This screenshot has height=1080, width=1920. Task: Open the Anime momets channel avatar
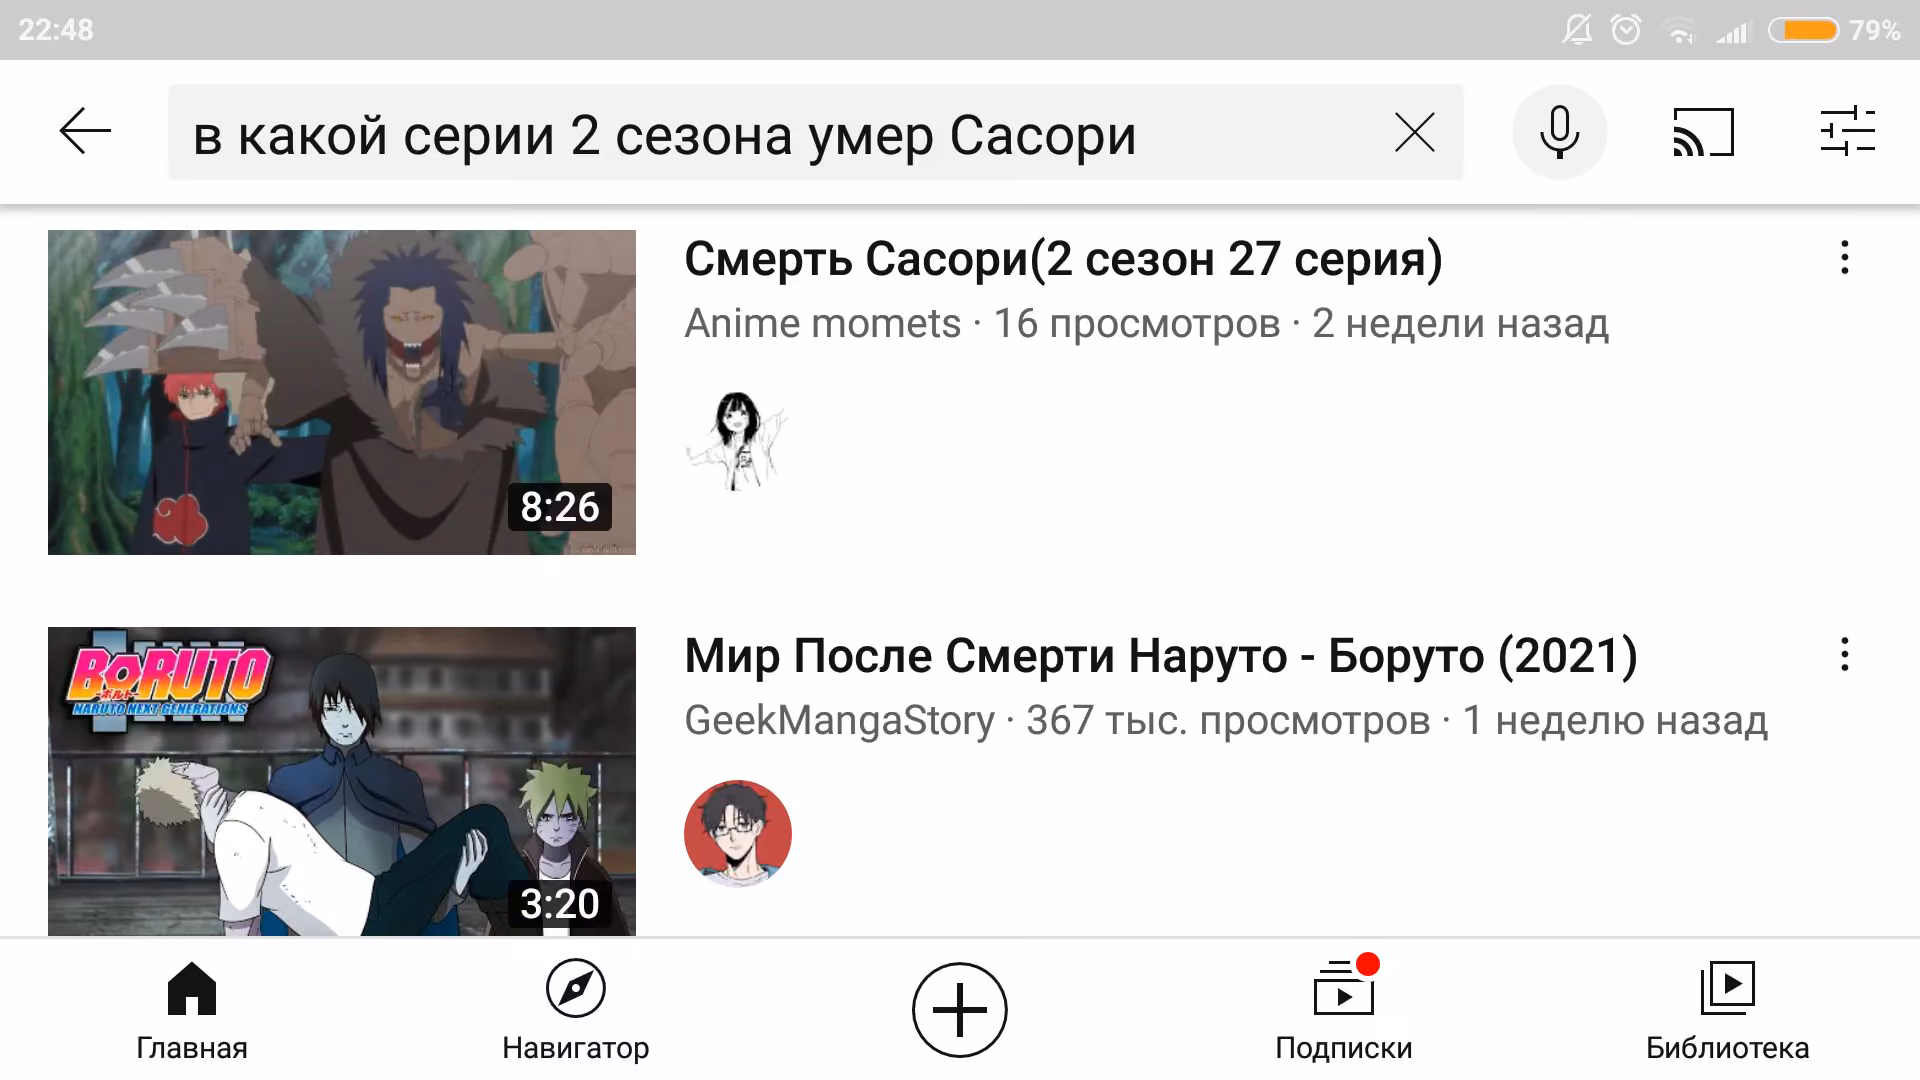pos(738,440)
